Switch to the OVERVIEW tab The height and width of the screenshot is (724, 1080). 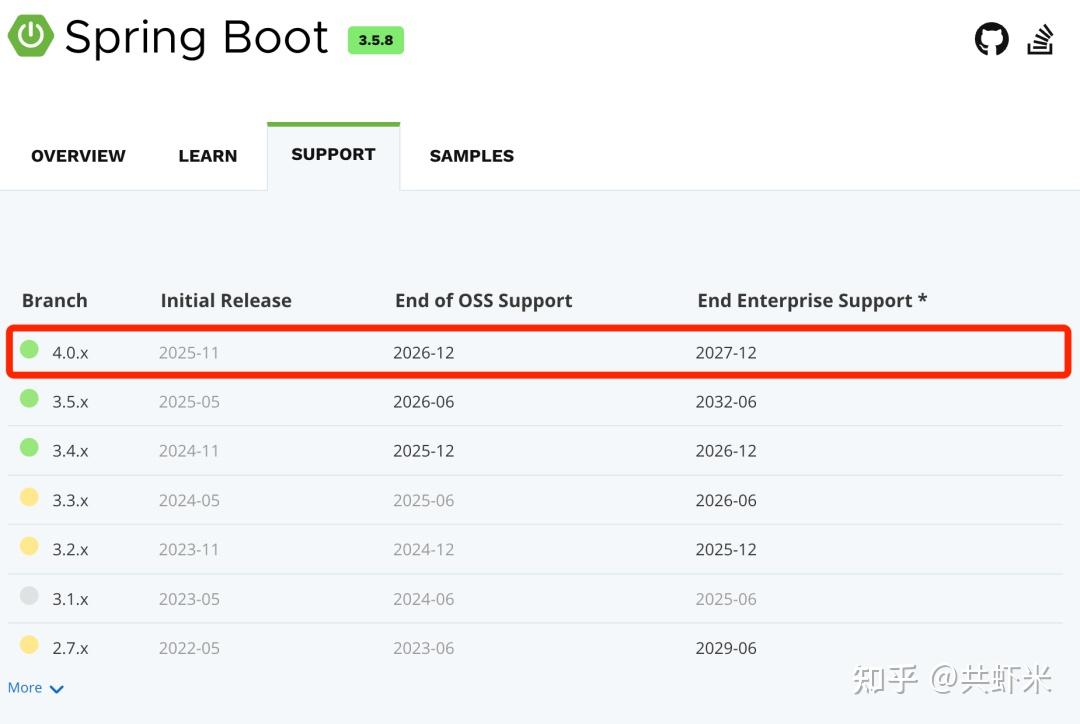click(79, 156)
